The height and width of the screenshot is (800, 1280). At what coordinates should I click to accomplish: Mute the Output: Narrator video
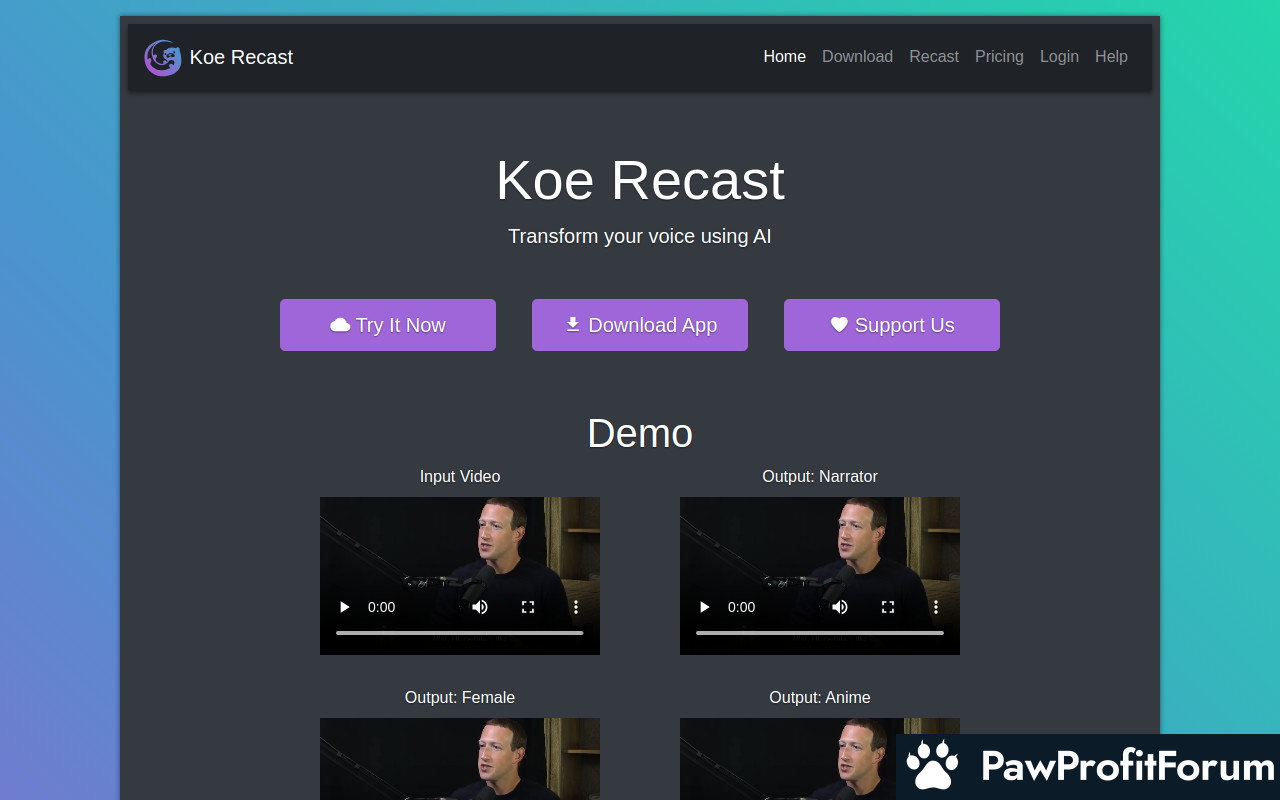(x=840, y=607)
